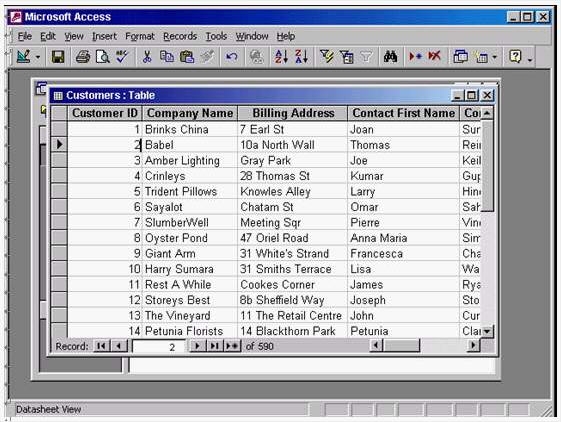Open Print Preview from toolbar

(102, 57)
